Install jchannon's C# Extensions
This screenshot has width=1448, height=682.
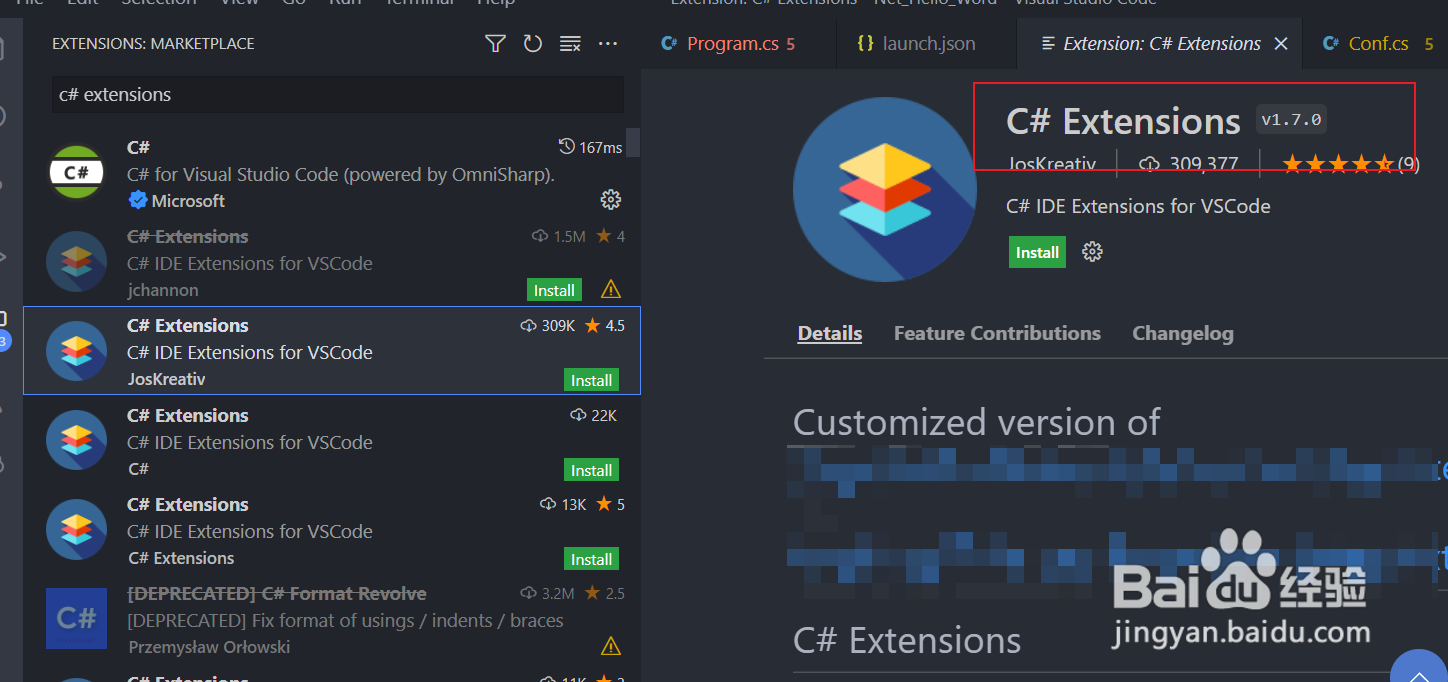click(x=554, y=290)
